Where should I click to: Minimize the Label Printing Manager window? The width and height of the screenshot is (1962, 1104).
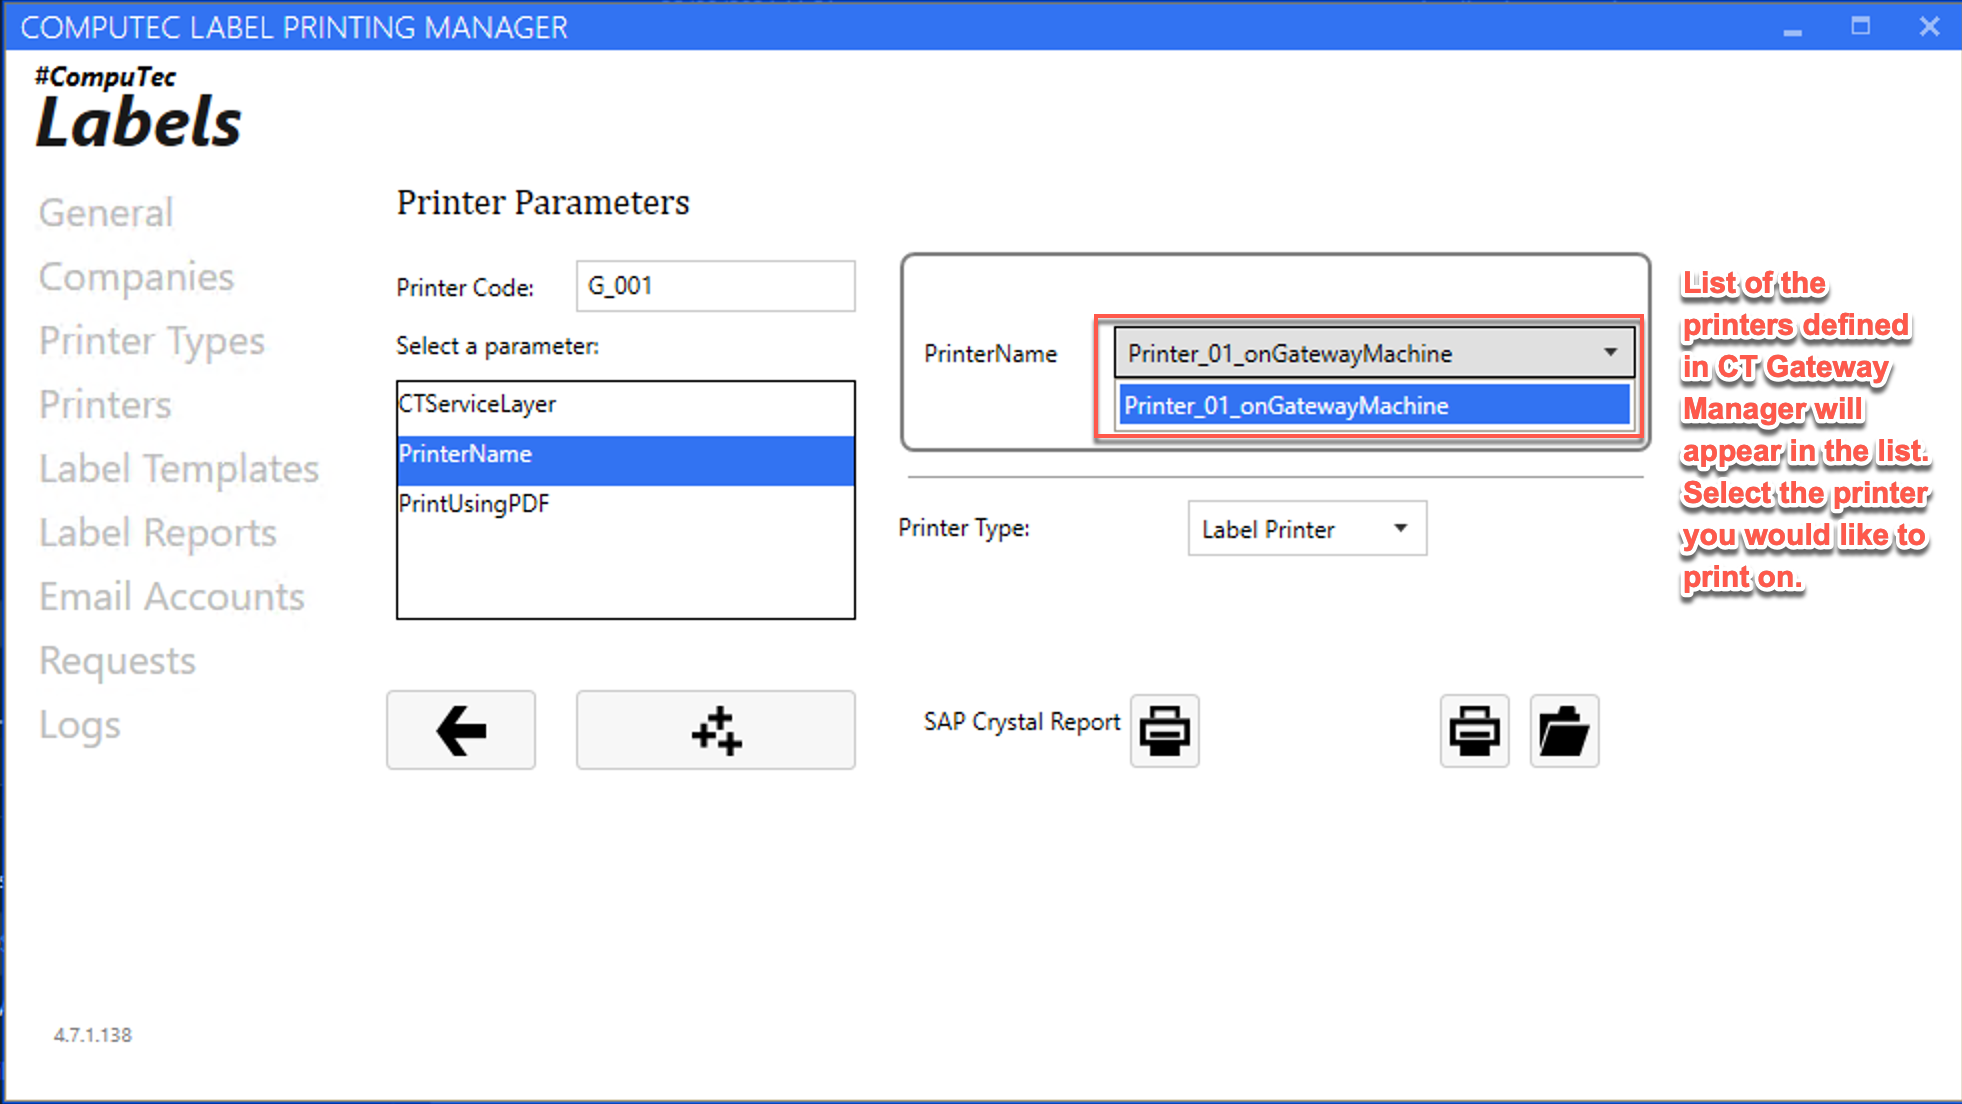pyautogui.click(x=1792, y=28)
